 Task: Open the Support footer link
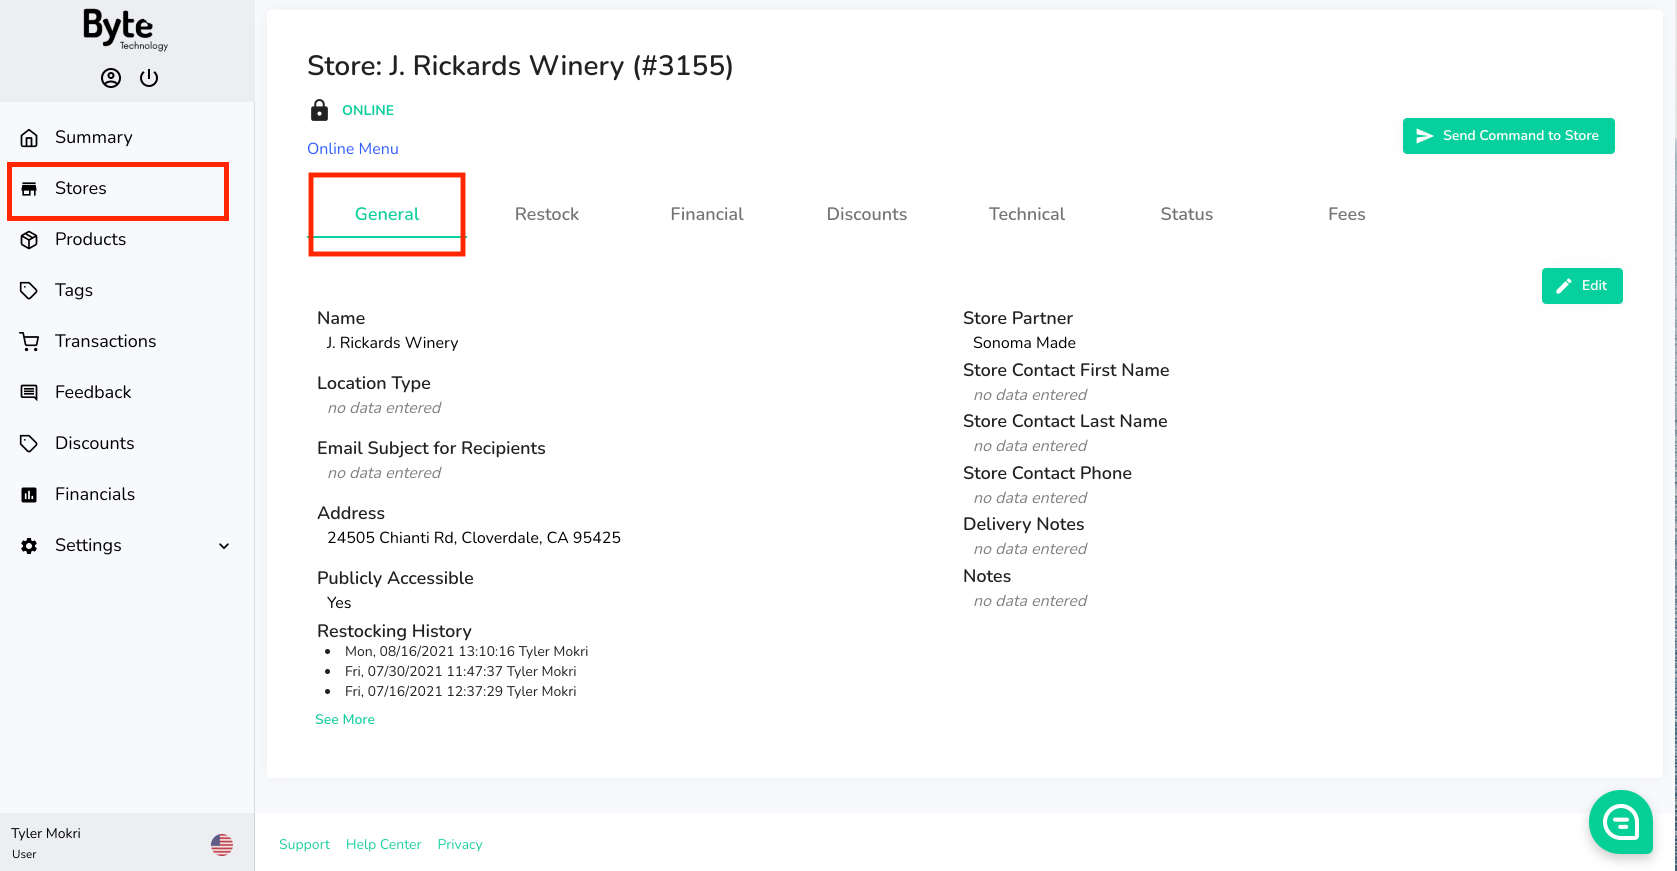[304, 845]
